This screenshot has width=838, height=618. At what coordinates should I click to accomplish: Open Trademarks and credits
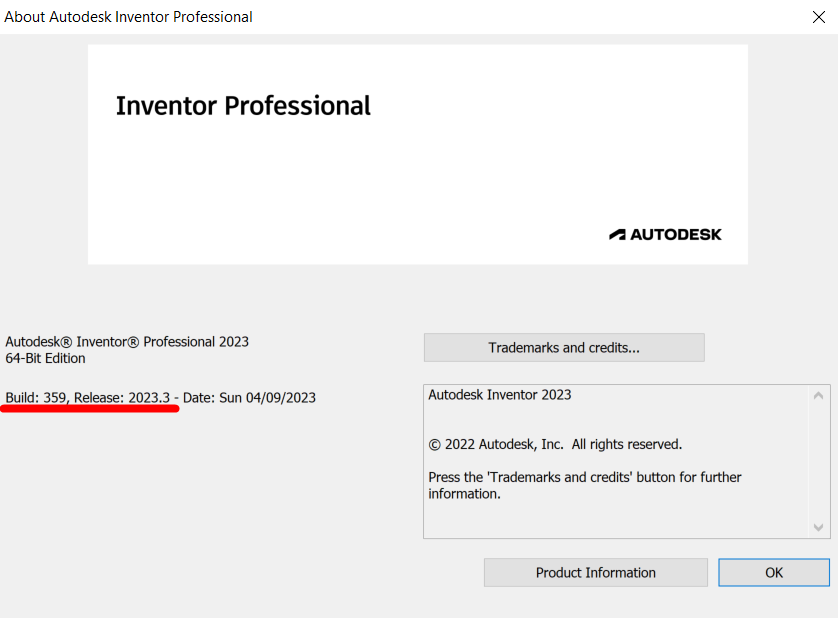564,348
